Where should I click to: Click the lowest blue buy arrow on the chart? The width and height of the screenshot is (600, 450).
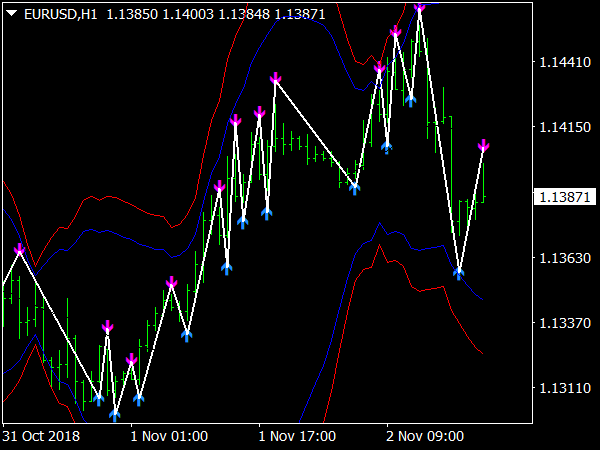pos(114,415)
